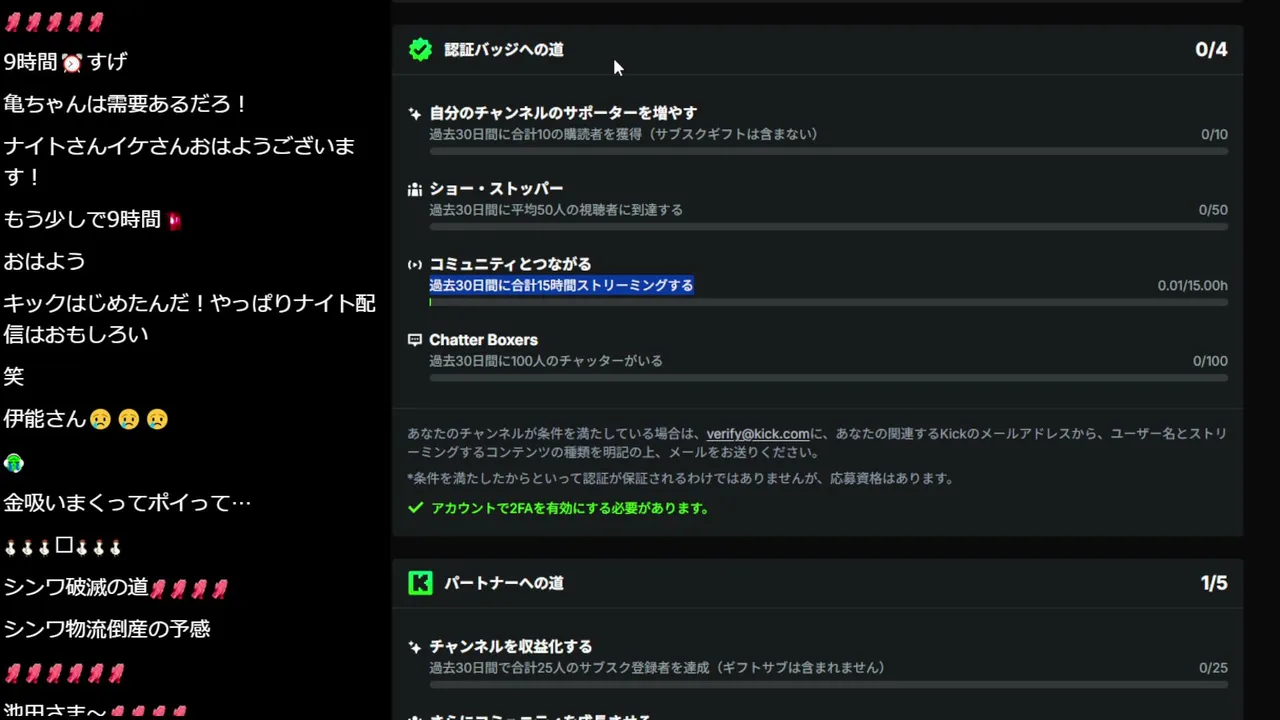Click the green Kick partner logo icon
The width and height of the screenshot is (1280, 720).
pyautogui.click(x=420, y=583)
